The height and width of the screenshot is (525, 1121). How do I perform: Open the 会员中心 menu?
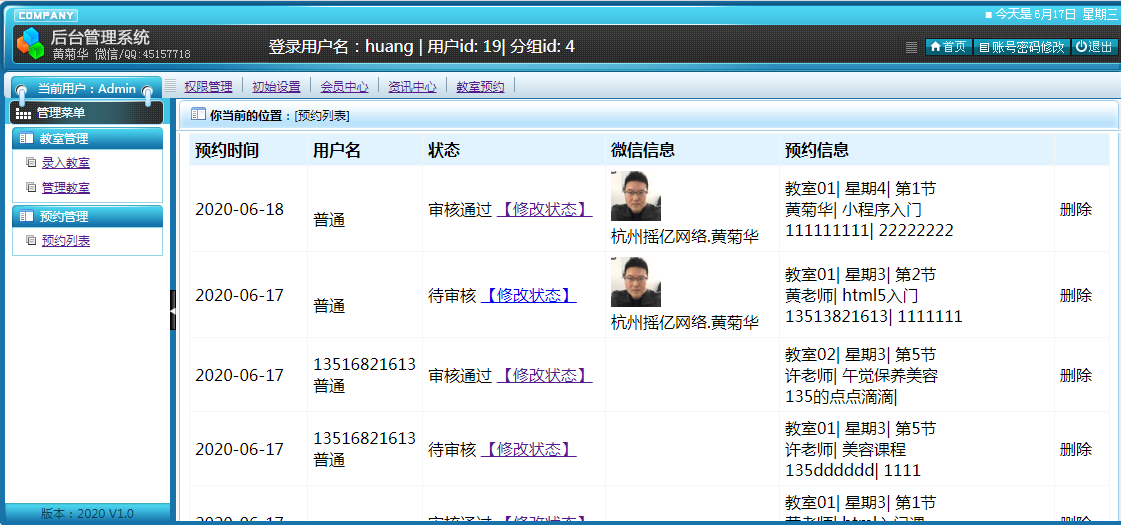pyautogui.click(x=344, y=87)
